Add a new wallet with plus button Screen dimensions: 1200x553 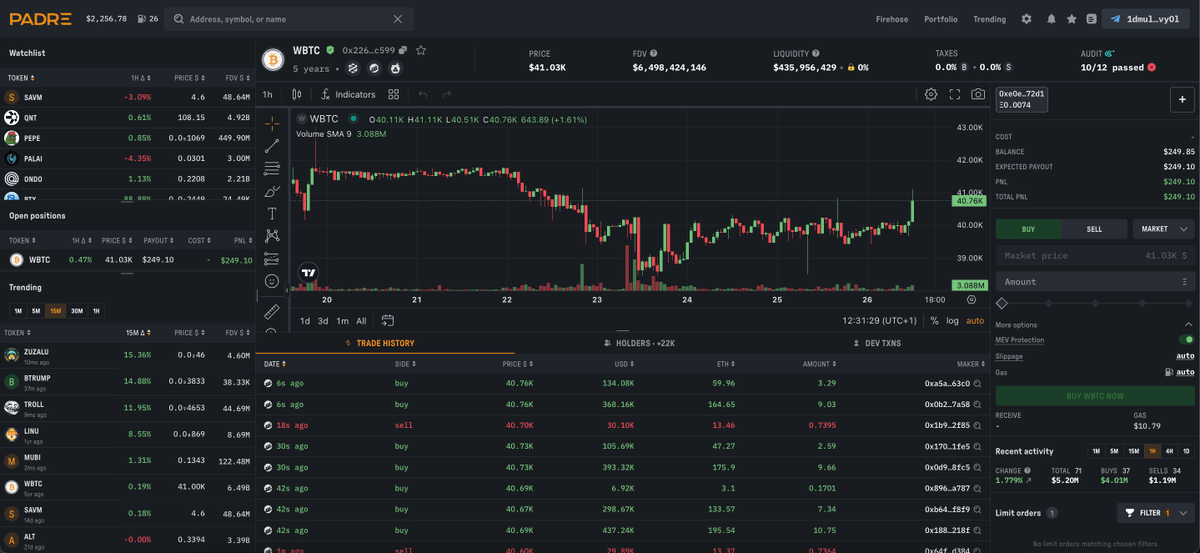(x=1182, y=99)
